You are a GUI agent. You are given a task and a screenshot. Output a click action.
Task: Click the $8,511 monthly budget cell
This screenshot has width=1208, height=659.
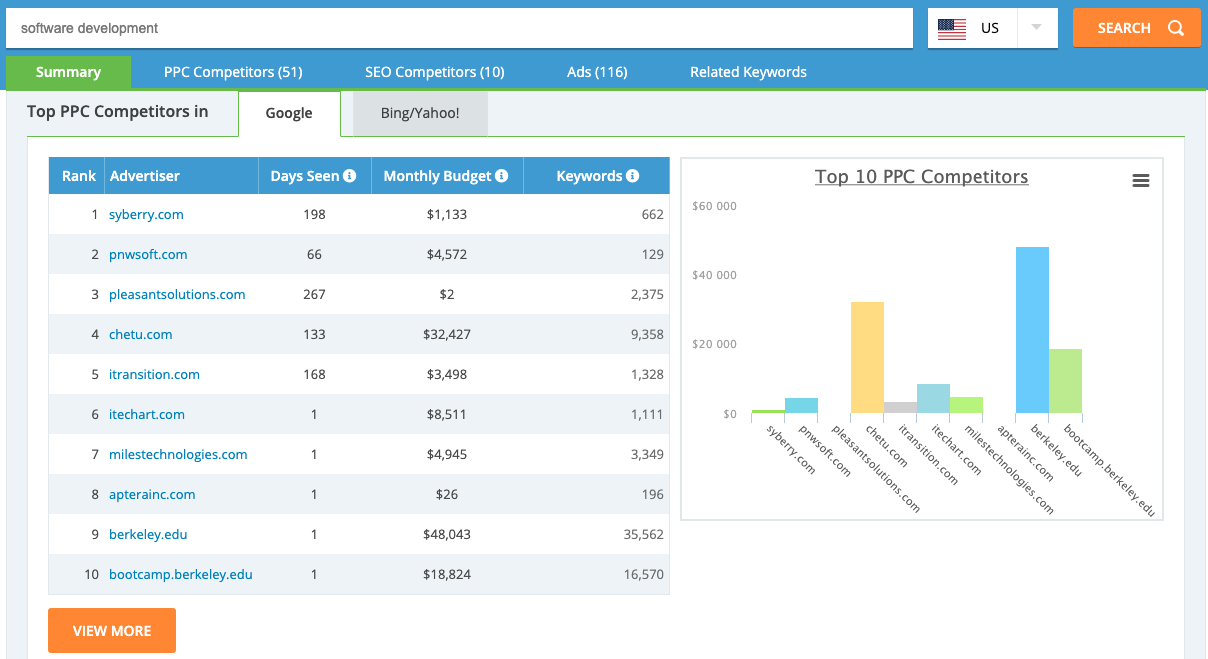445,414
